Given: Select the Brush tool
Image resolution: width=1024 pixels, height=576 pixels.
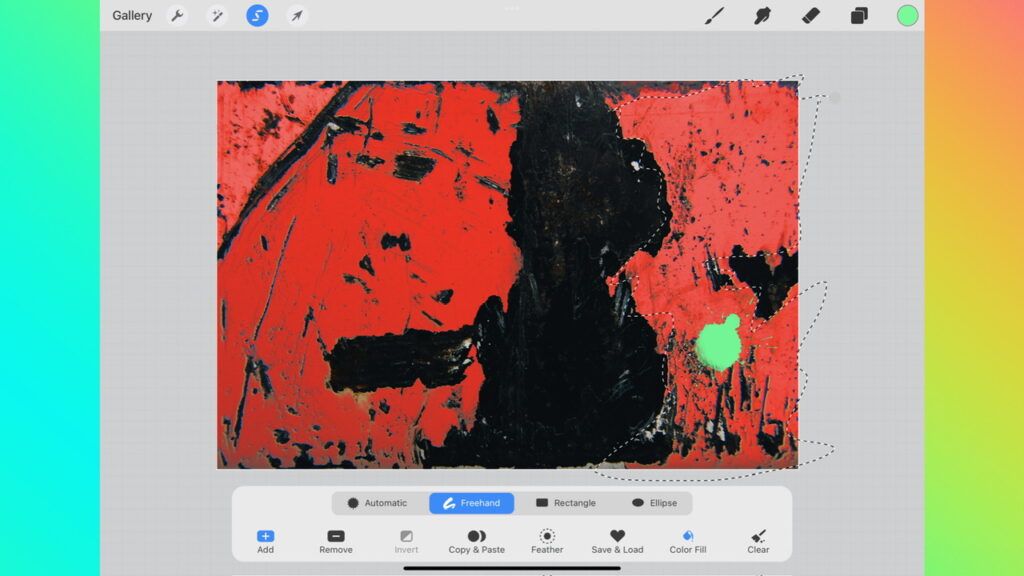Looking at the screenshot, I should click(714, 15).
